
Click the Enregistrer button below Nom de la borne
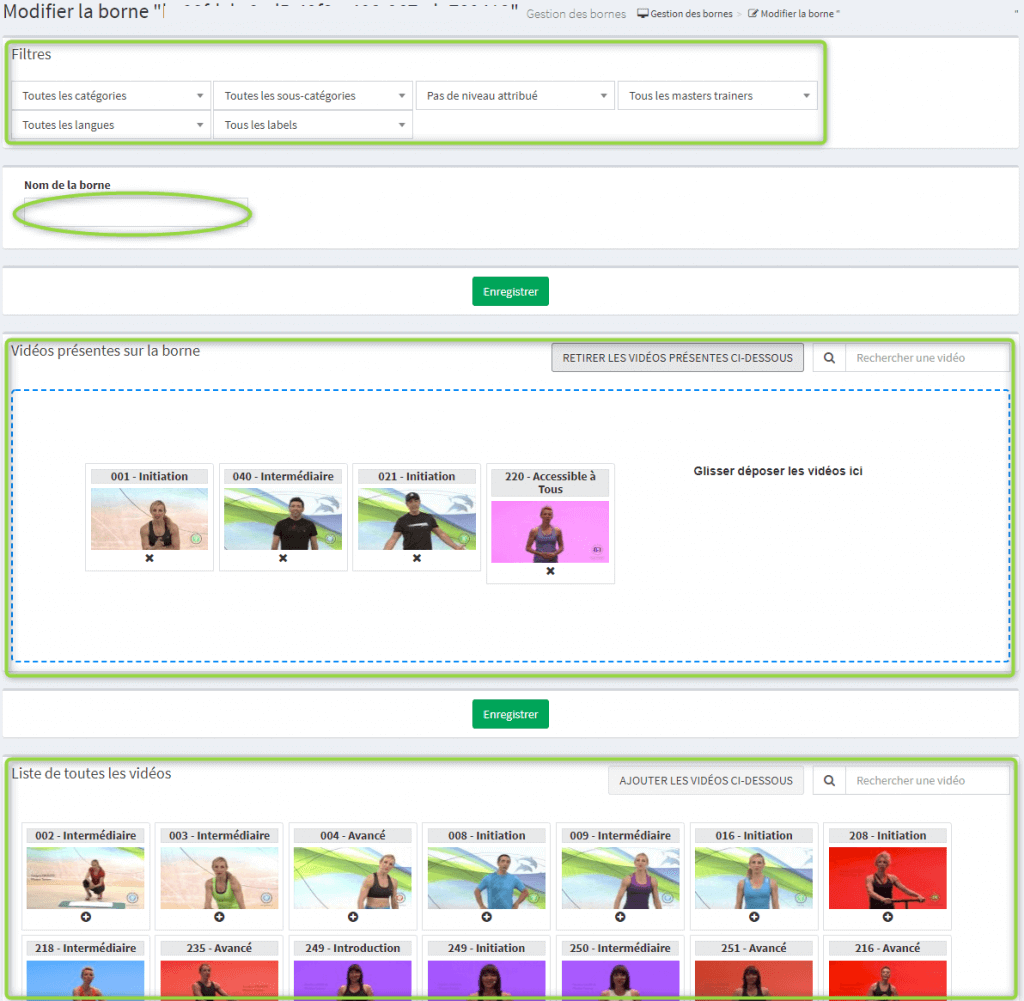coord(510,292)
